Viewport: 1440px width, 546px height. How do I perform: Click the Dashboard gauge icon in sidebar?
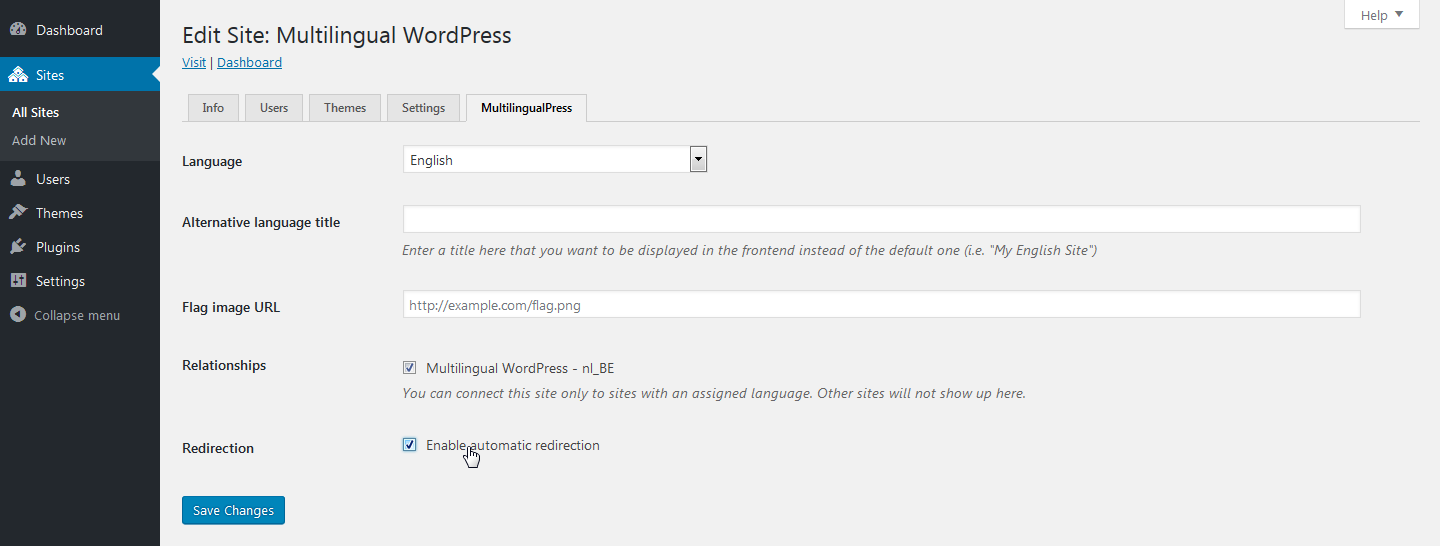tap(18, 30)
